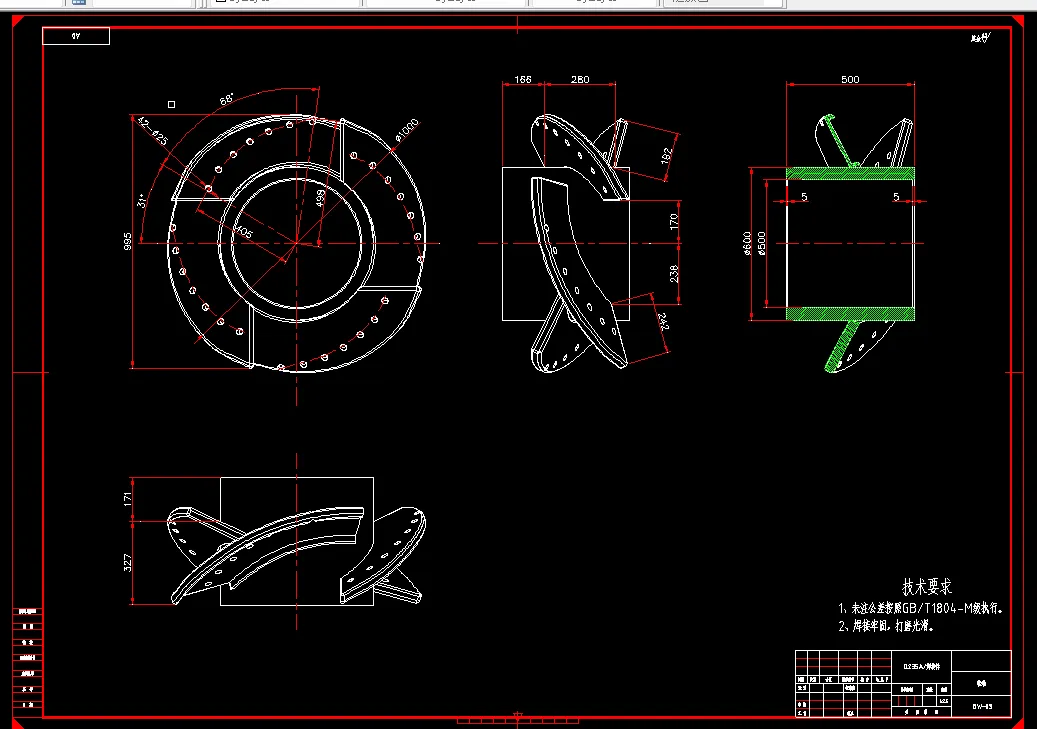Click the small square marker near 68° arc
Viewport: 1037px width, 729px height.
(x=171, y=105)
